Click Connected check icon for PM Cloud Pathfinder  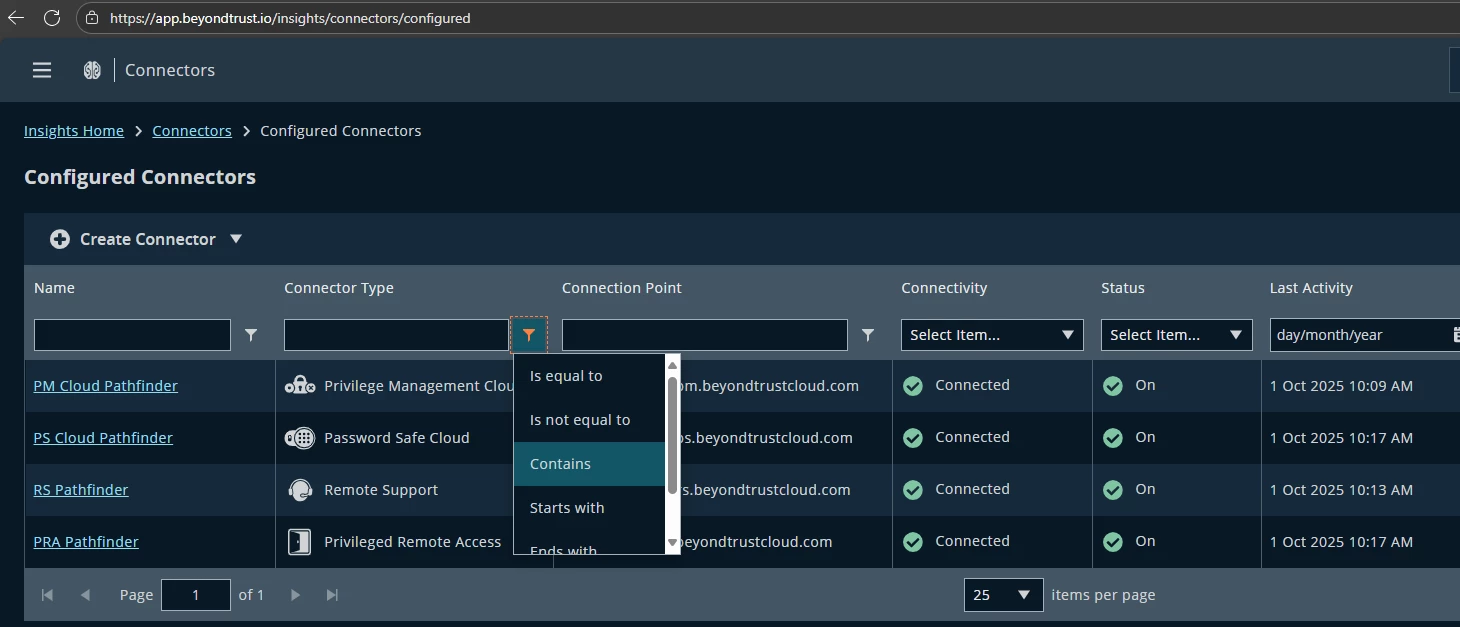pyautogui.click(x=913, y=386)
